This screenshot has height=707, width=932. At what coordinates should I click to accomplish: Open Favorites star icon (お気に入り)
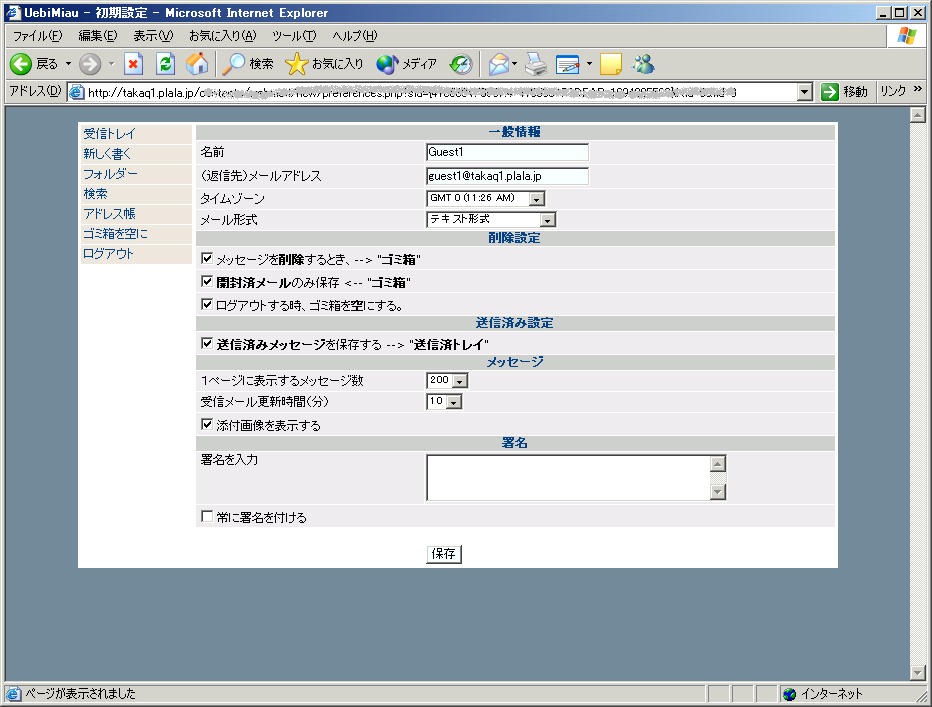296,64
